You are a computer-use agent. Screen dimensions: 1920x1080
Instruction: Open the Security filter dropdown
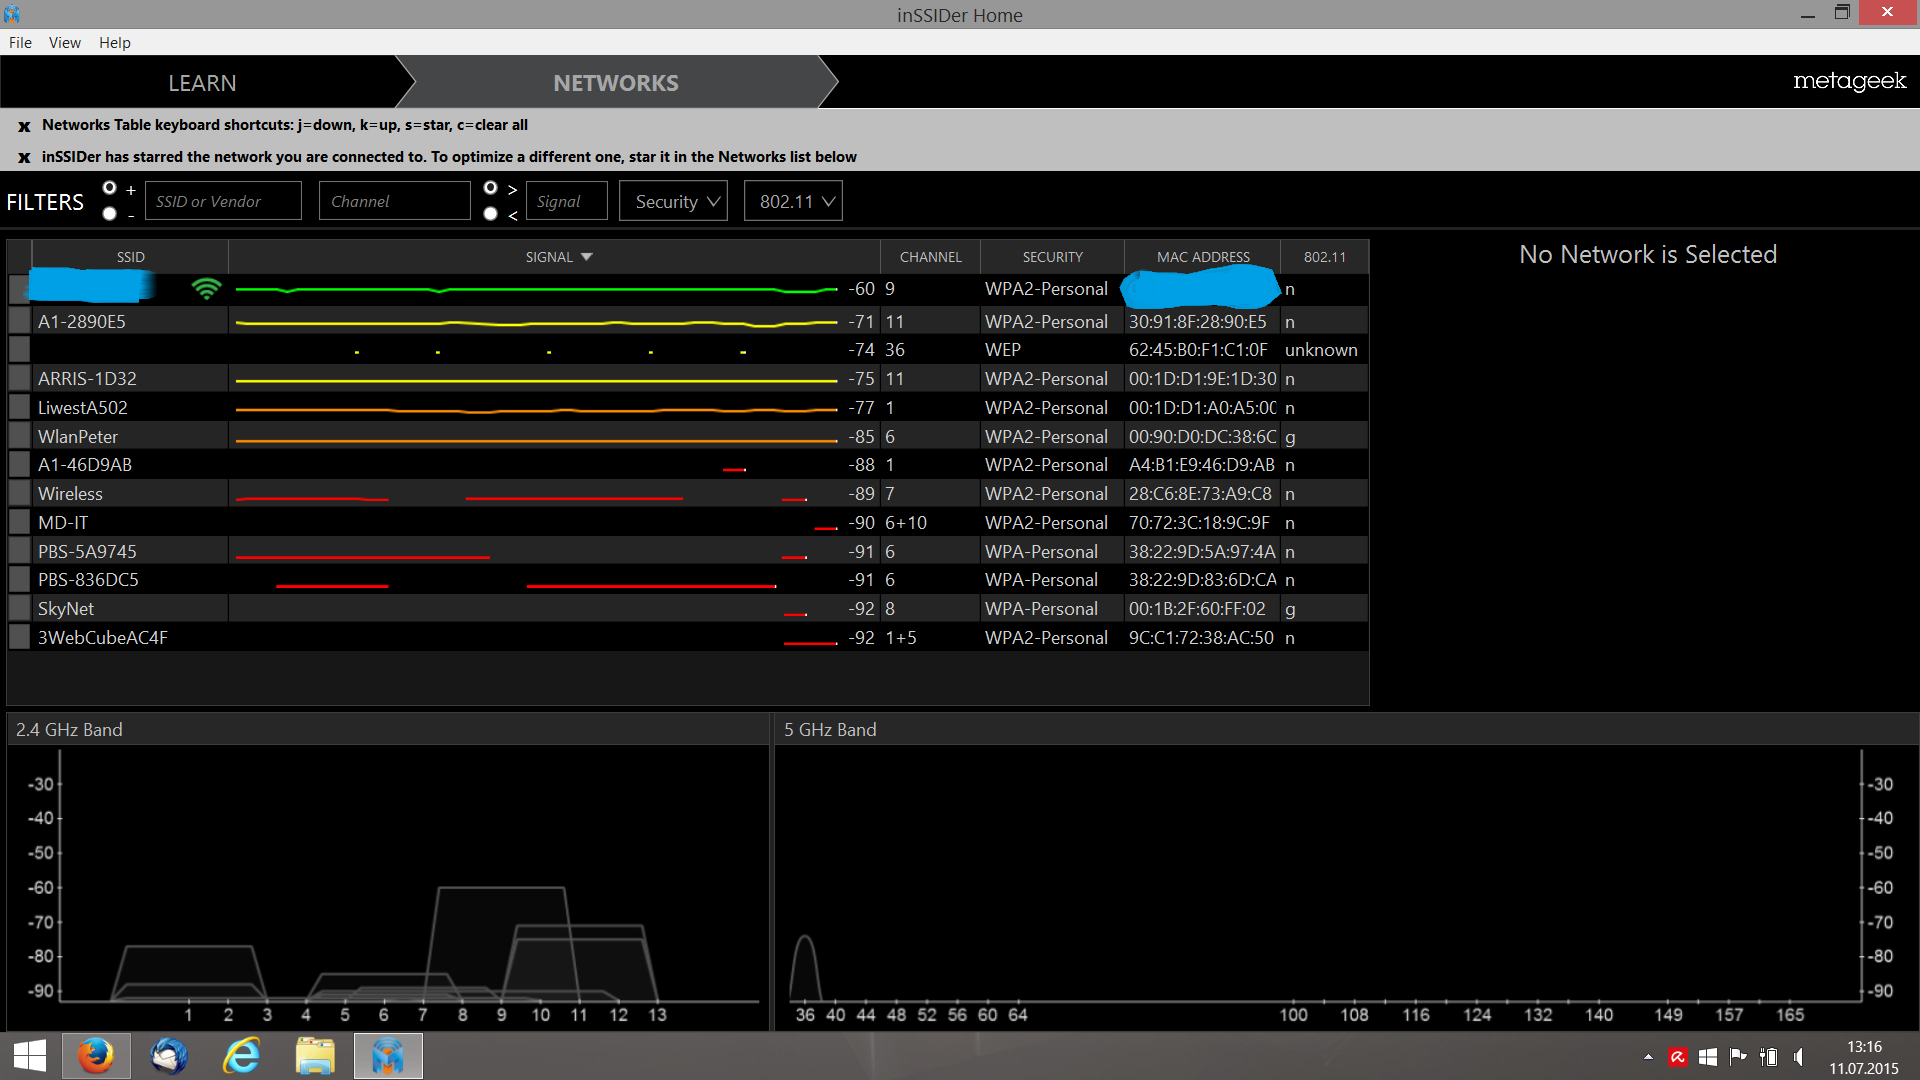673,201
